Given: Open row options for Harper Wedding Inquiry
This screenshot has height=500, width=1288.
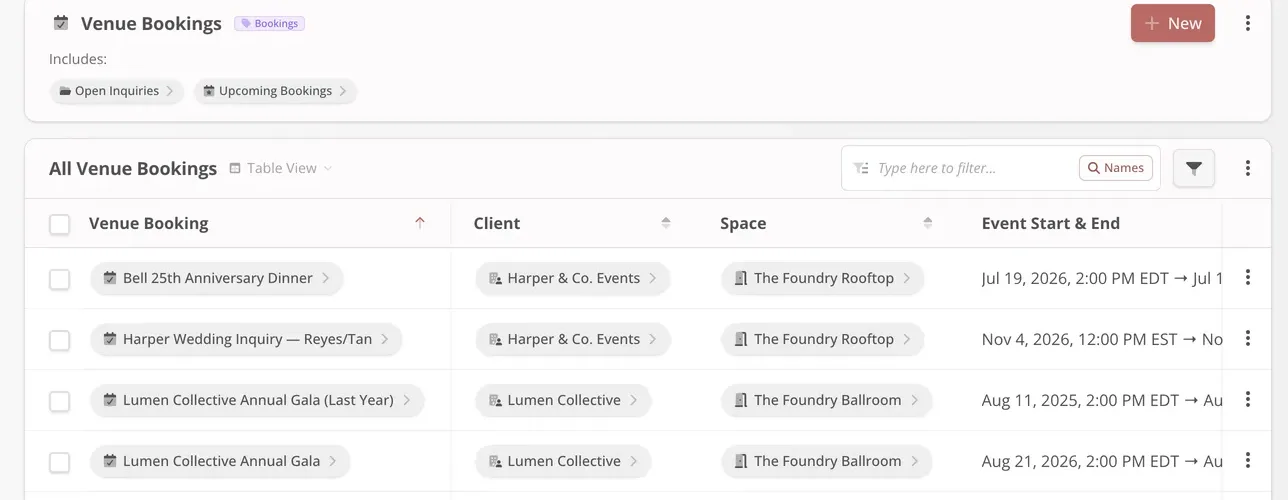Looking at the screenshot, I should click(1247, 339).
